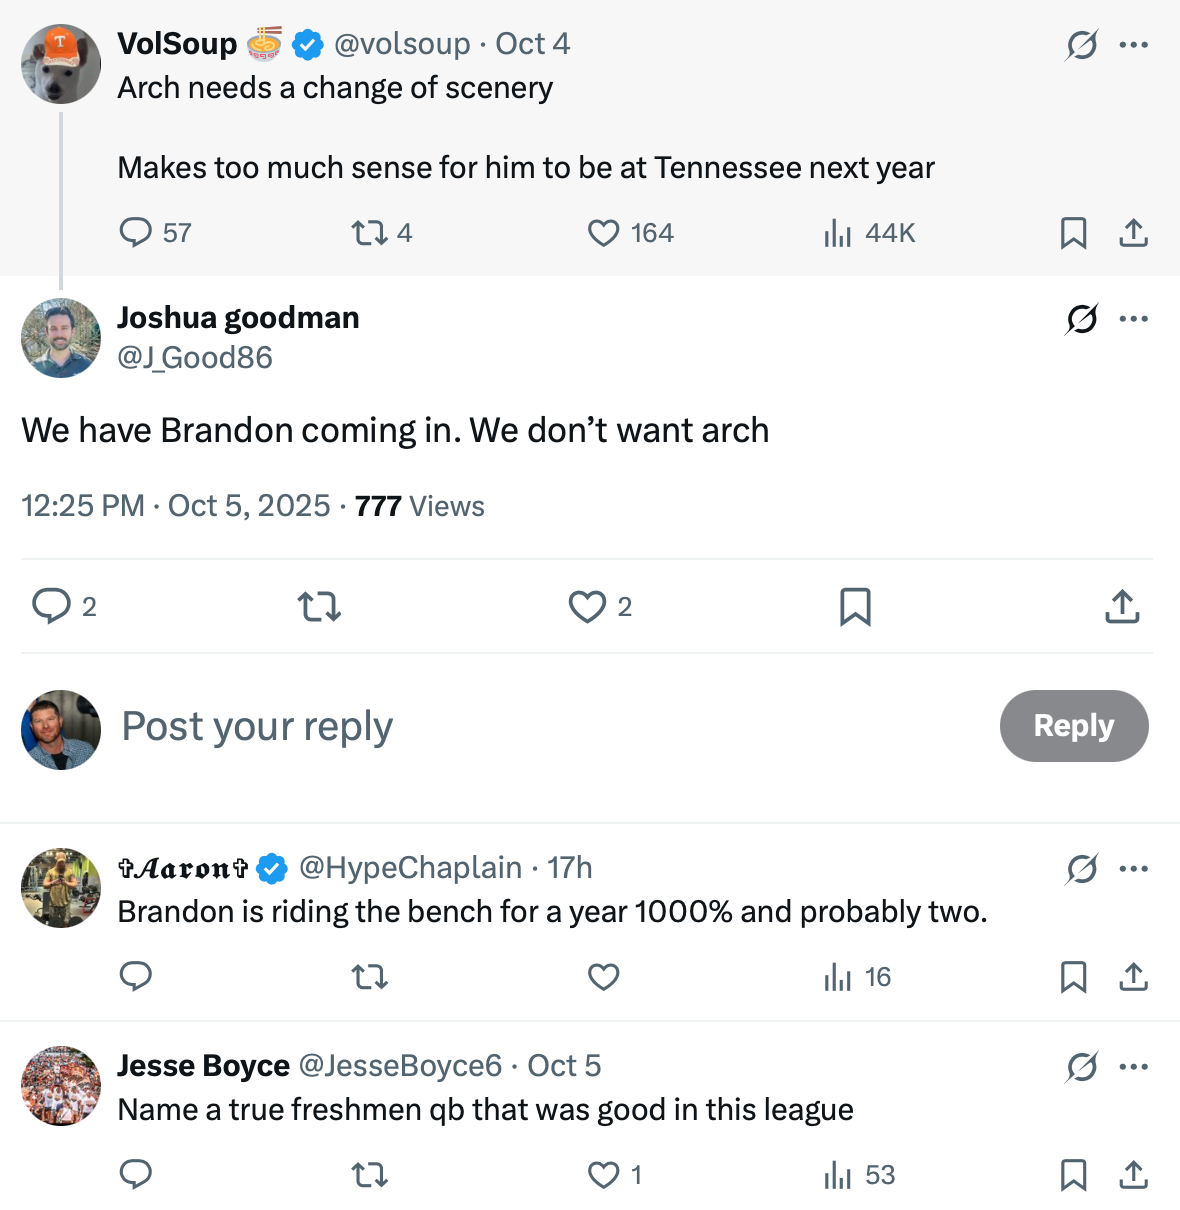
Task: Like Jesse Boyce's reply
Action: pyautogui.click(x=603, y=1175)
